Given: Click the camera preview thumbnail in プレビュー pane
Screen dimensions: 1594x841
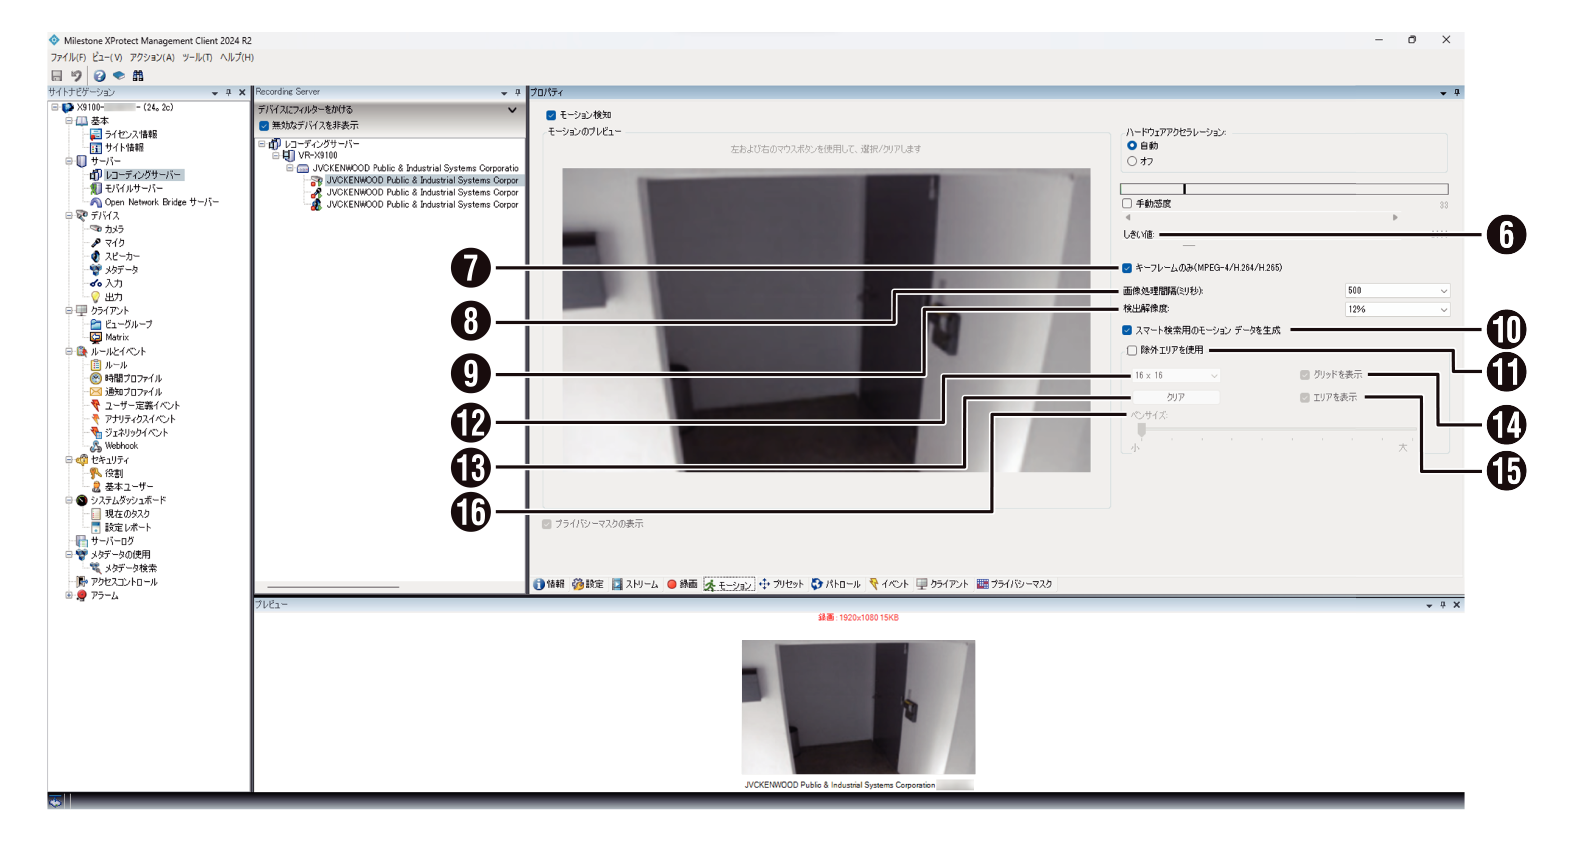Looking at the screenshot, I should point(858,707).
